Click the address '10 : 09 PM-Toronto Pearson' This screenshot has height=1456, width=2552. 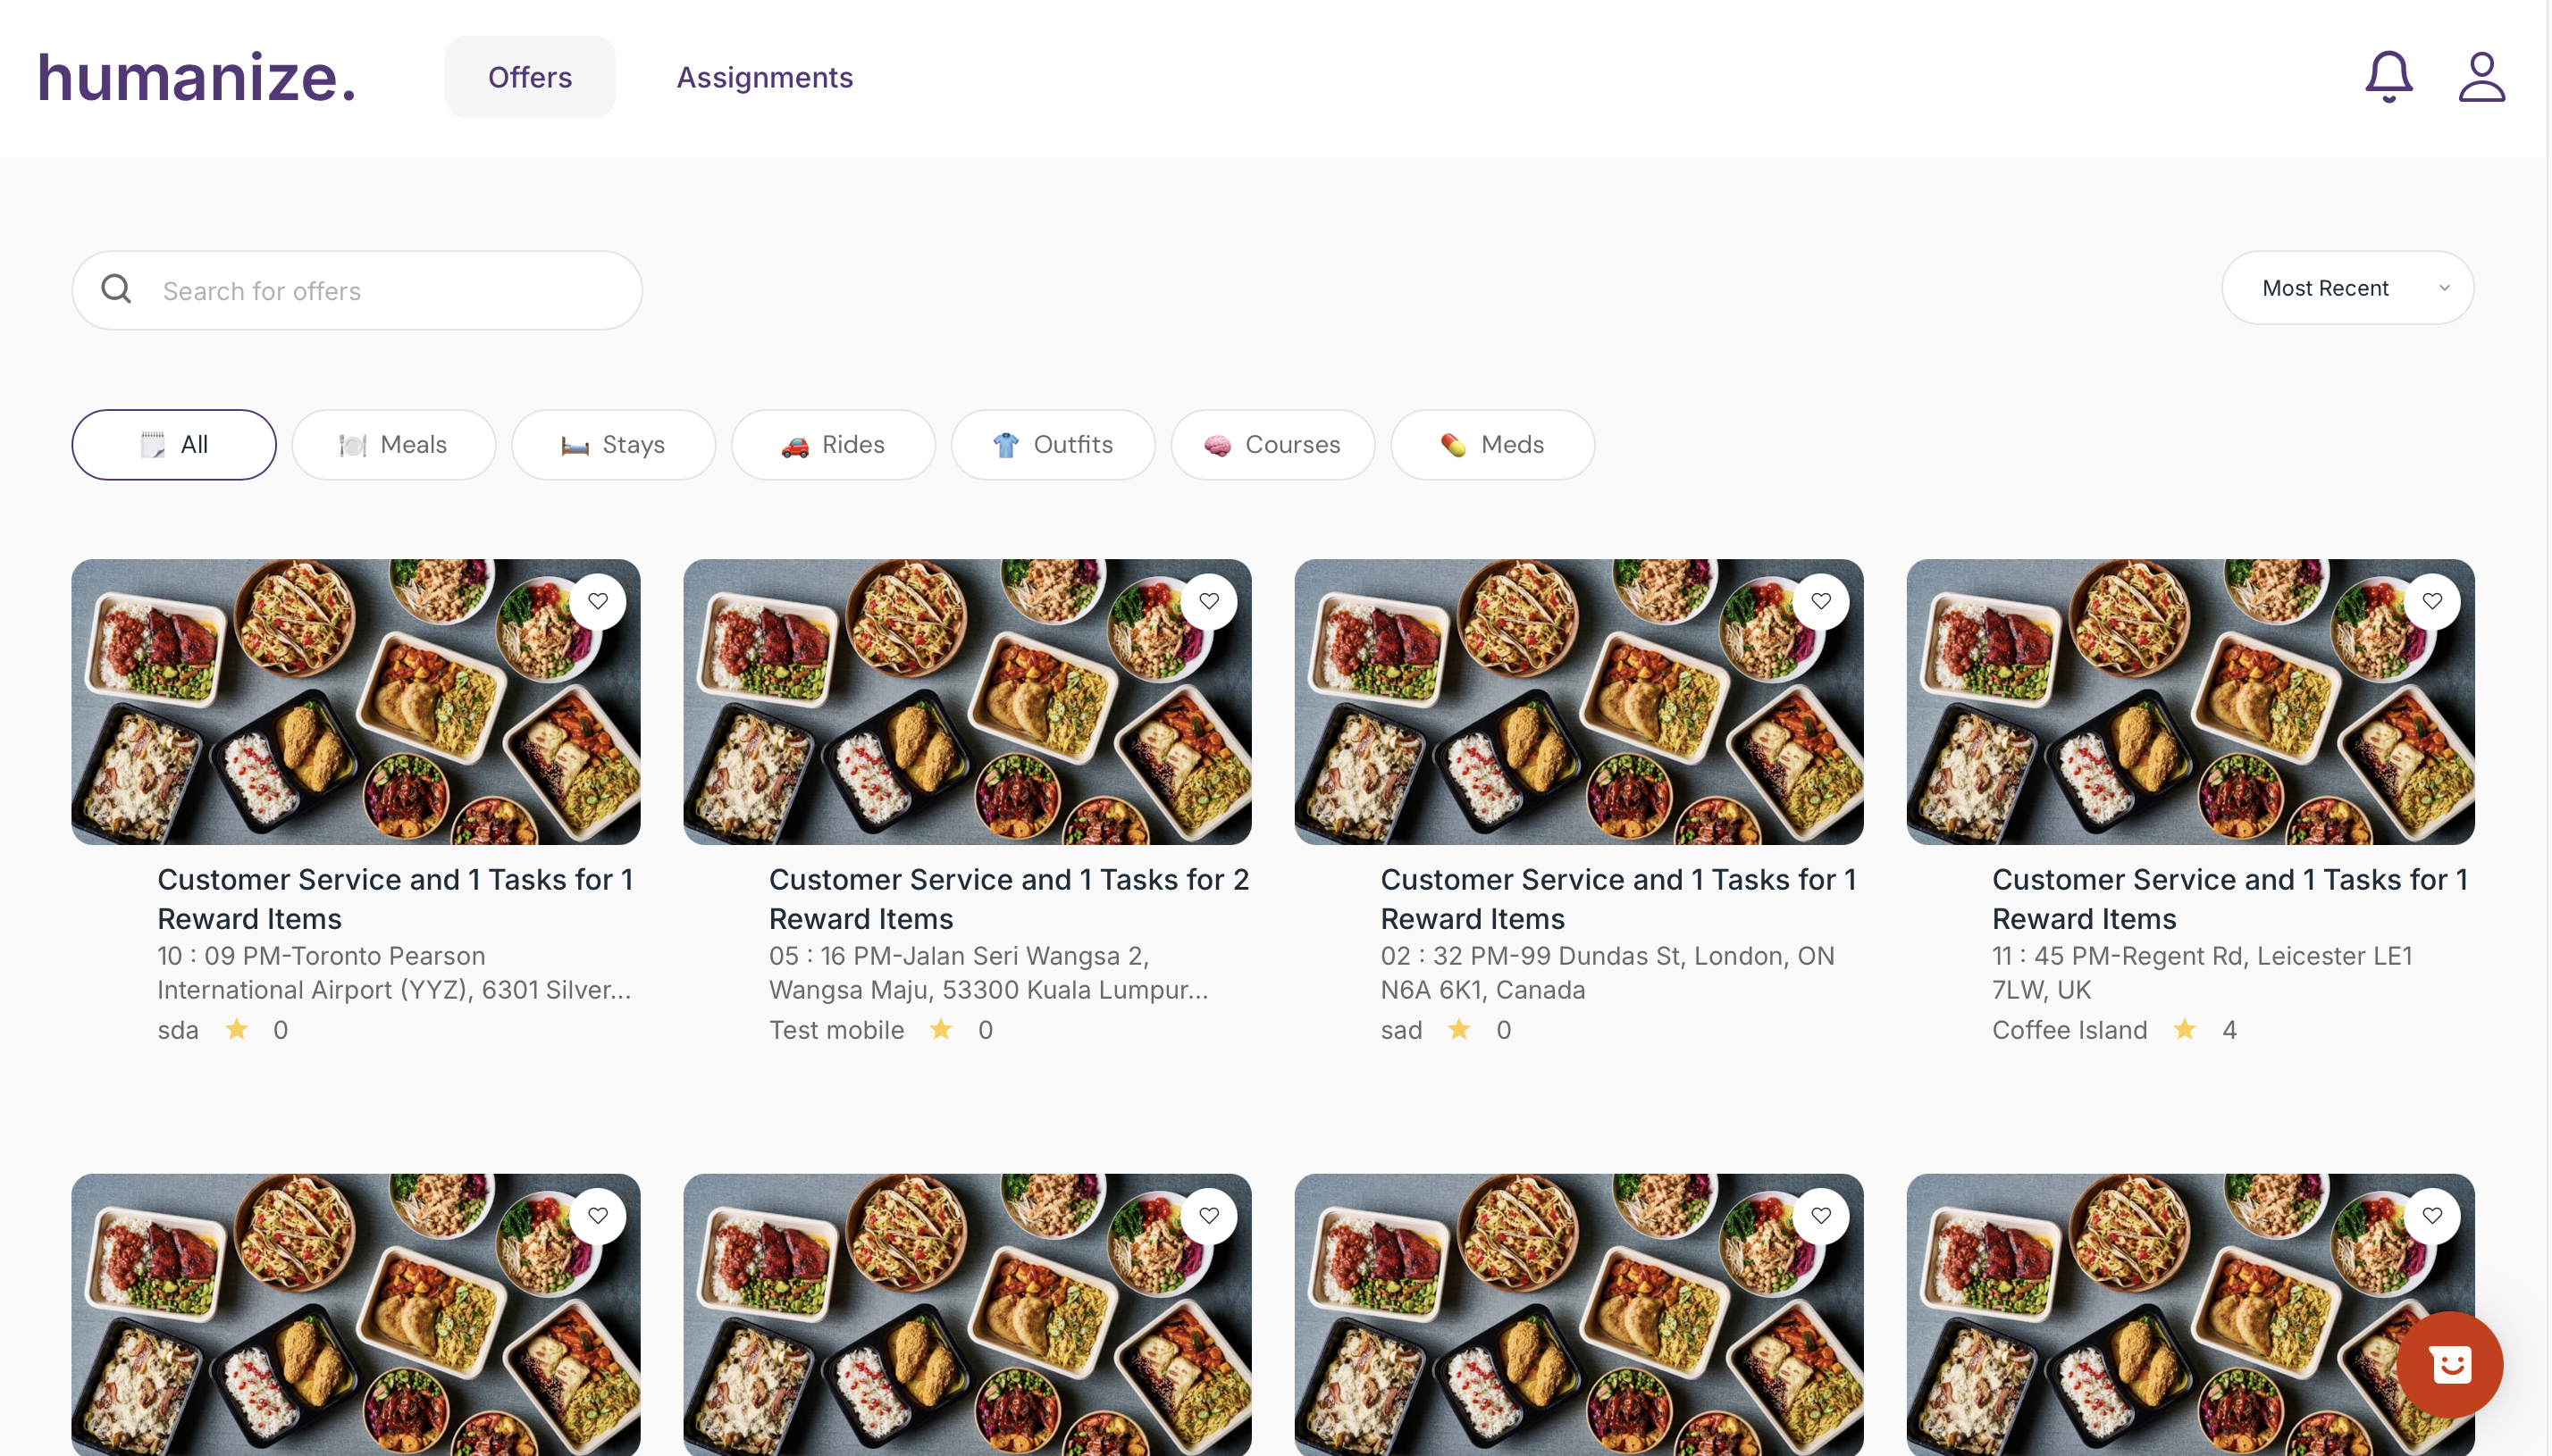tap(394, 973)
